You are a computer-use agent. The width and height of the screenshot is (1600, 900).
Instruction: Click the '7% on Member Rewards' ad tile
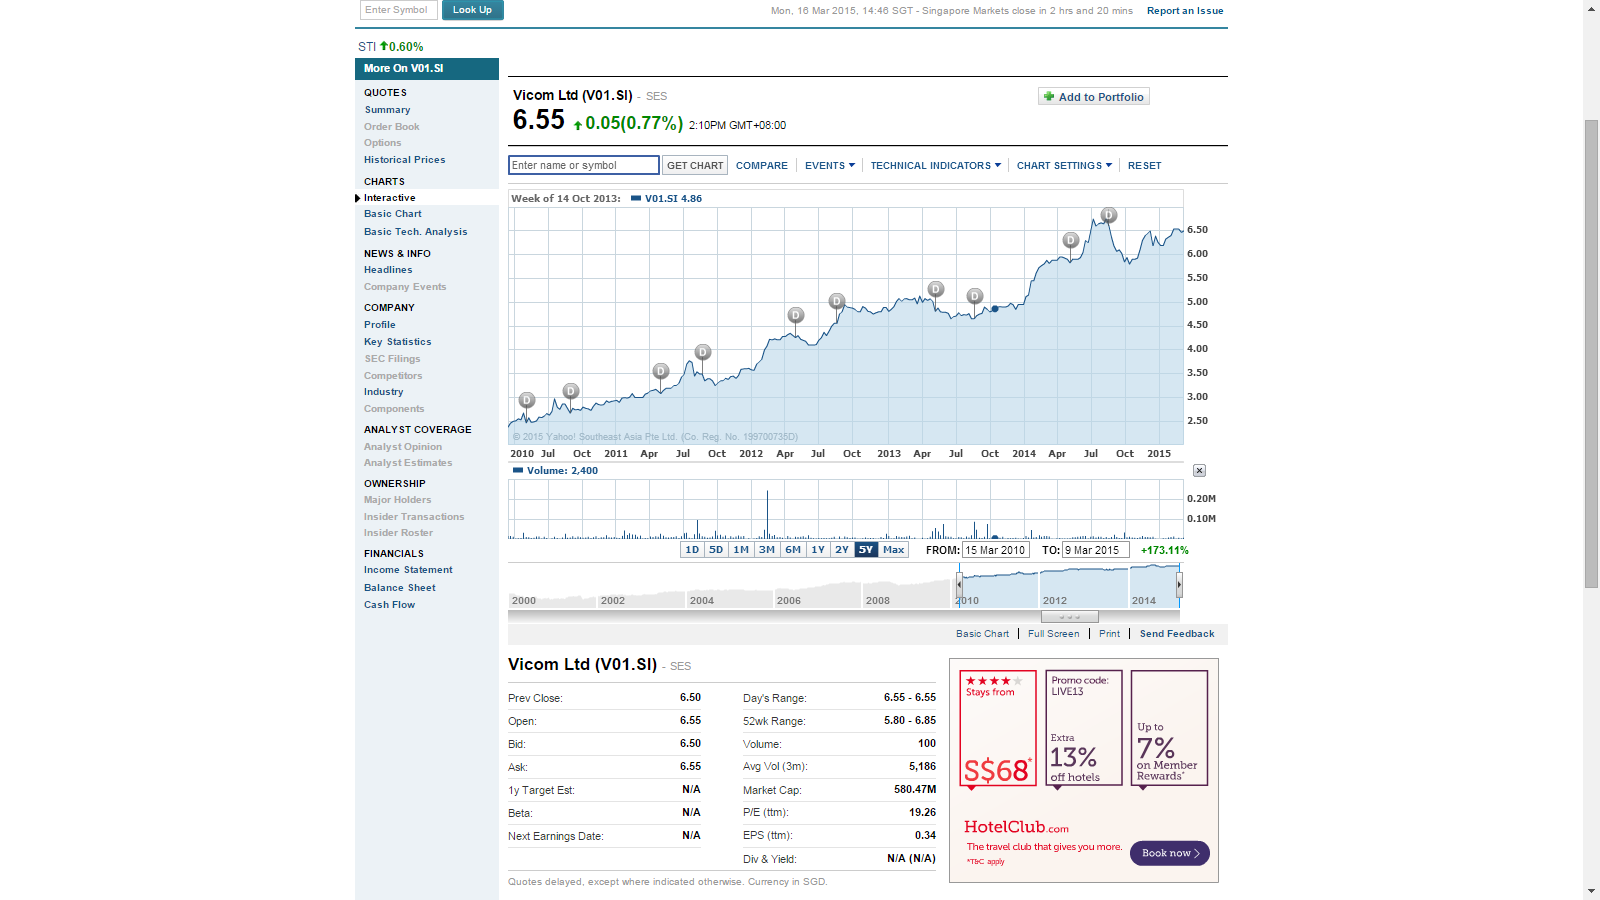coord(1170,729)
